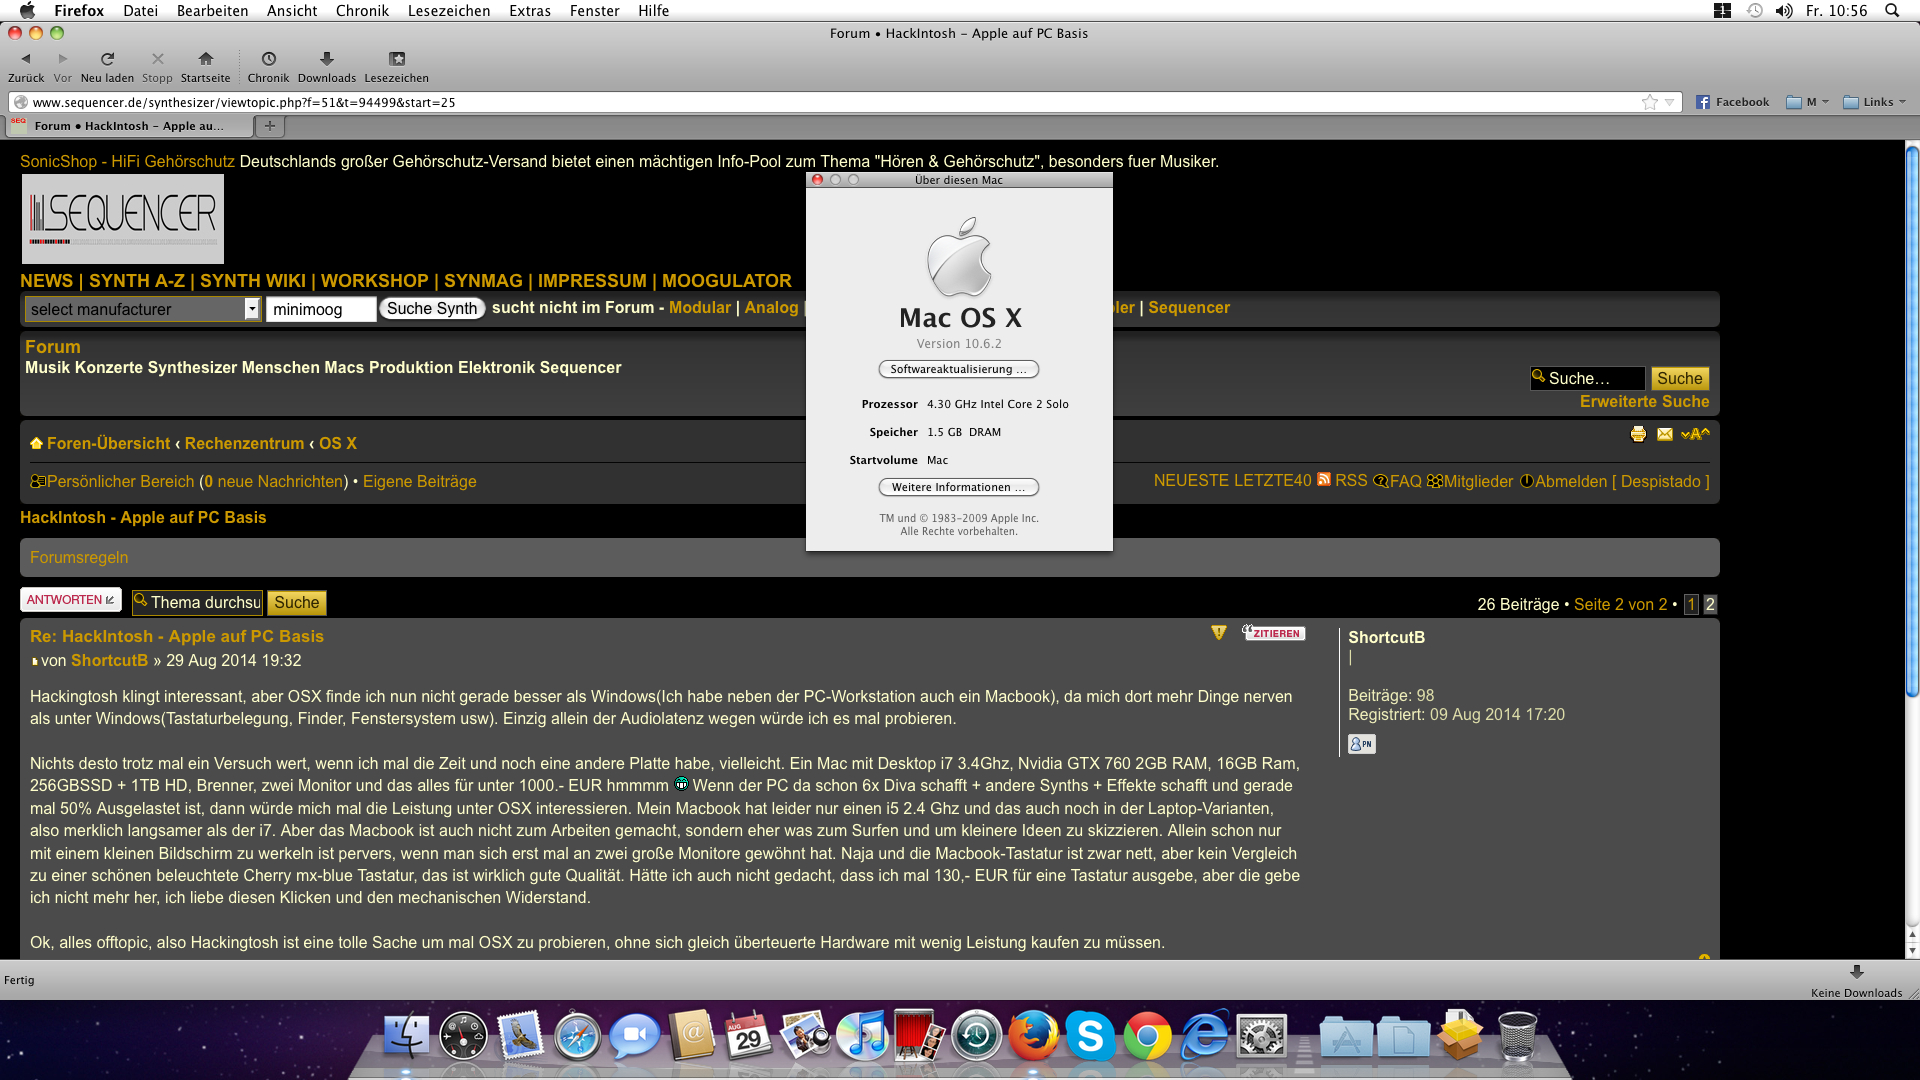1920x1080 pixels.
Task: Change font size with the A icon
Action: click(1695, 434)
